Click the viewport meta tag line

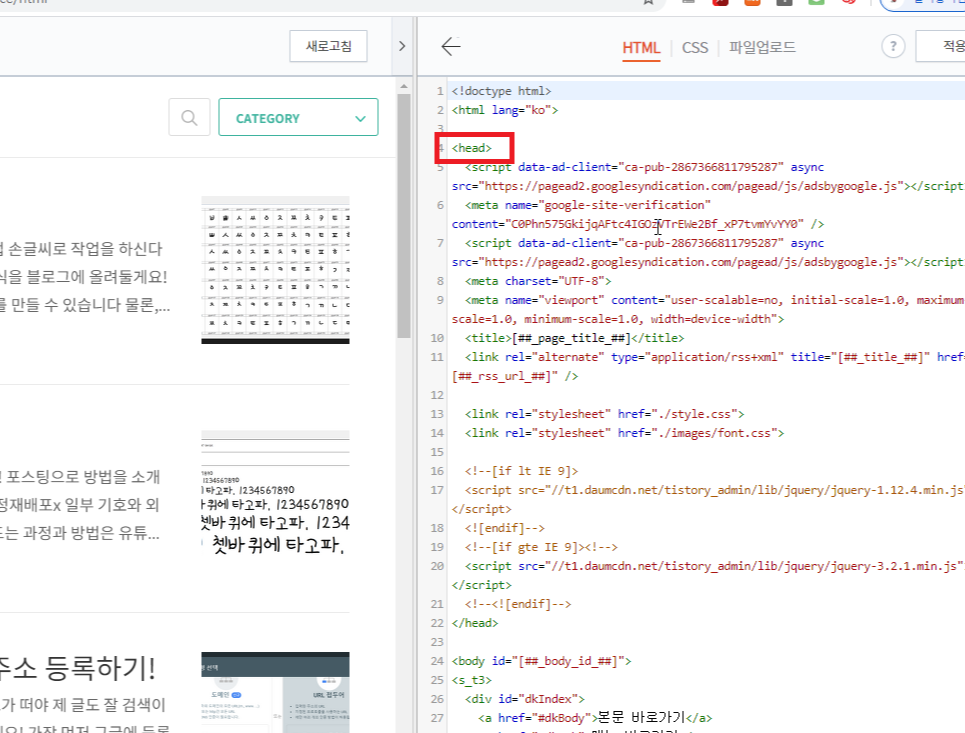pyautogui.click(x=708, y=310)
